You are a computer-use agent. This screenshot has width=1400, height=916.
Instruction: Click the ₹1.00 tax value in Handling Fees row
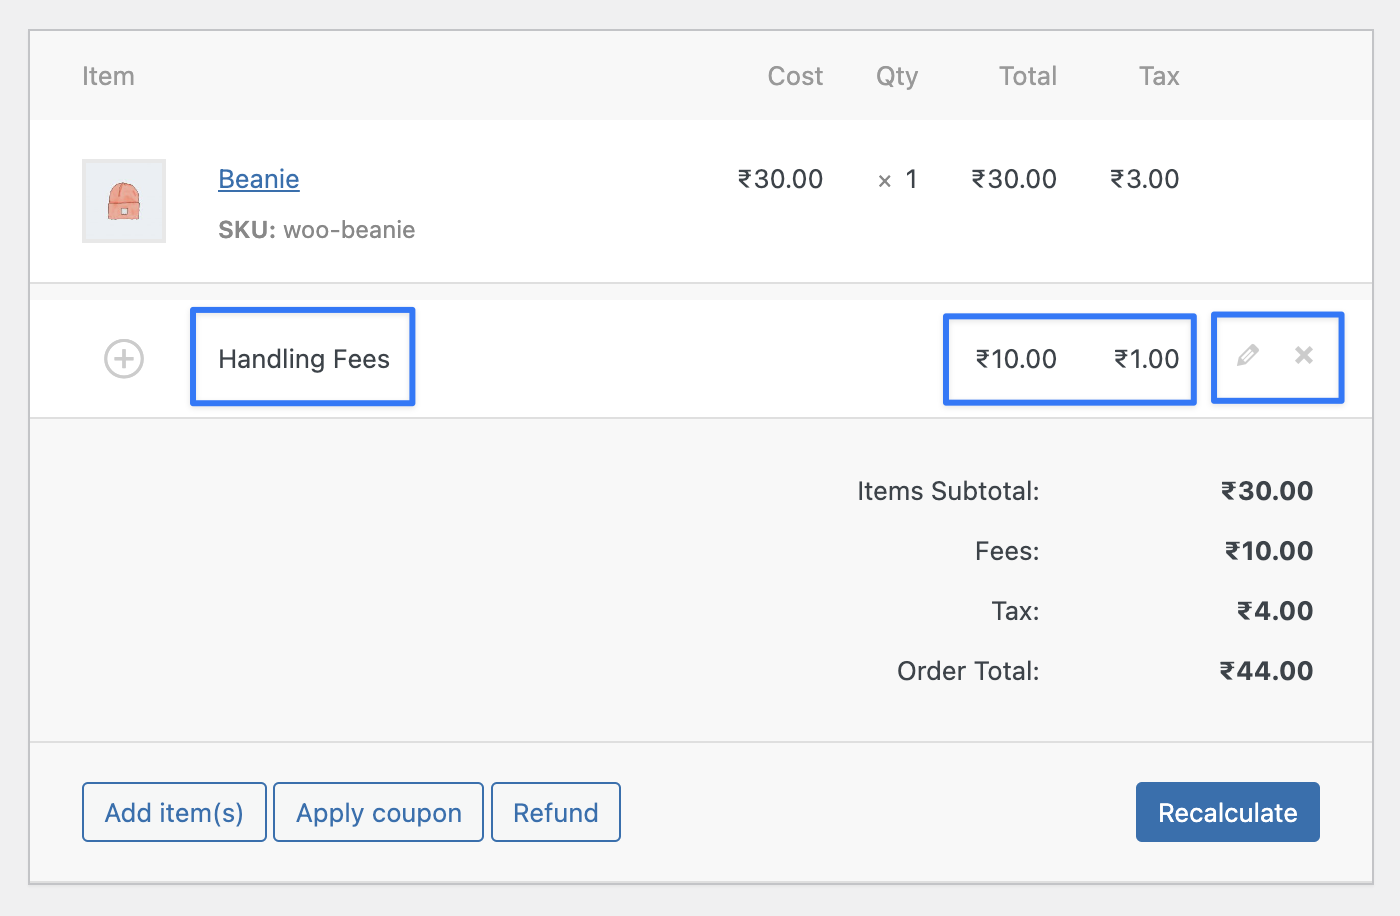[x=1147, y=359]
